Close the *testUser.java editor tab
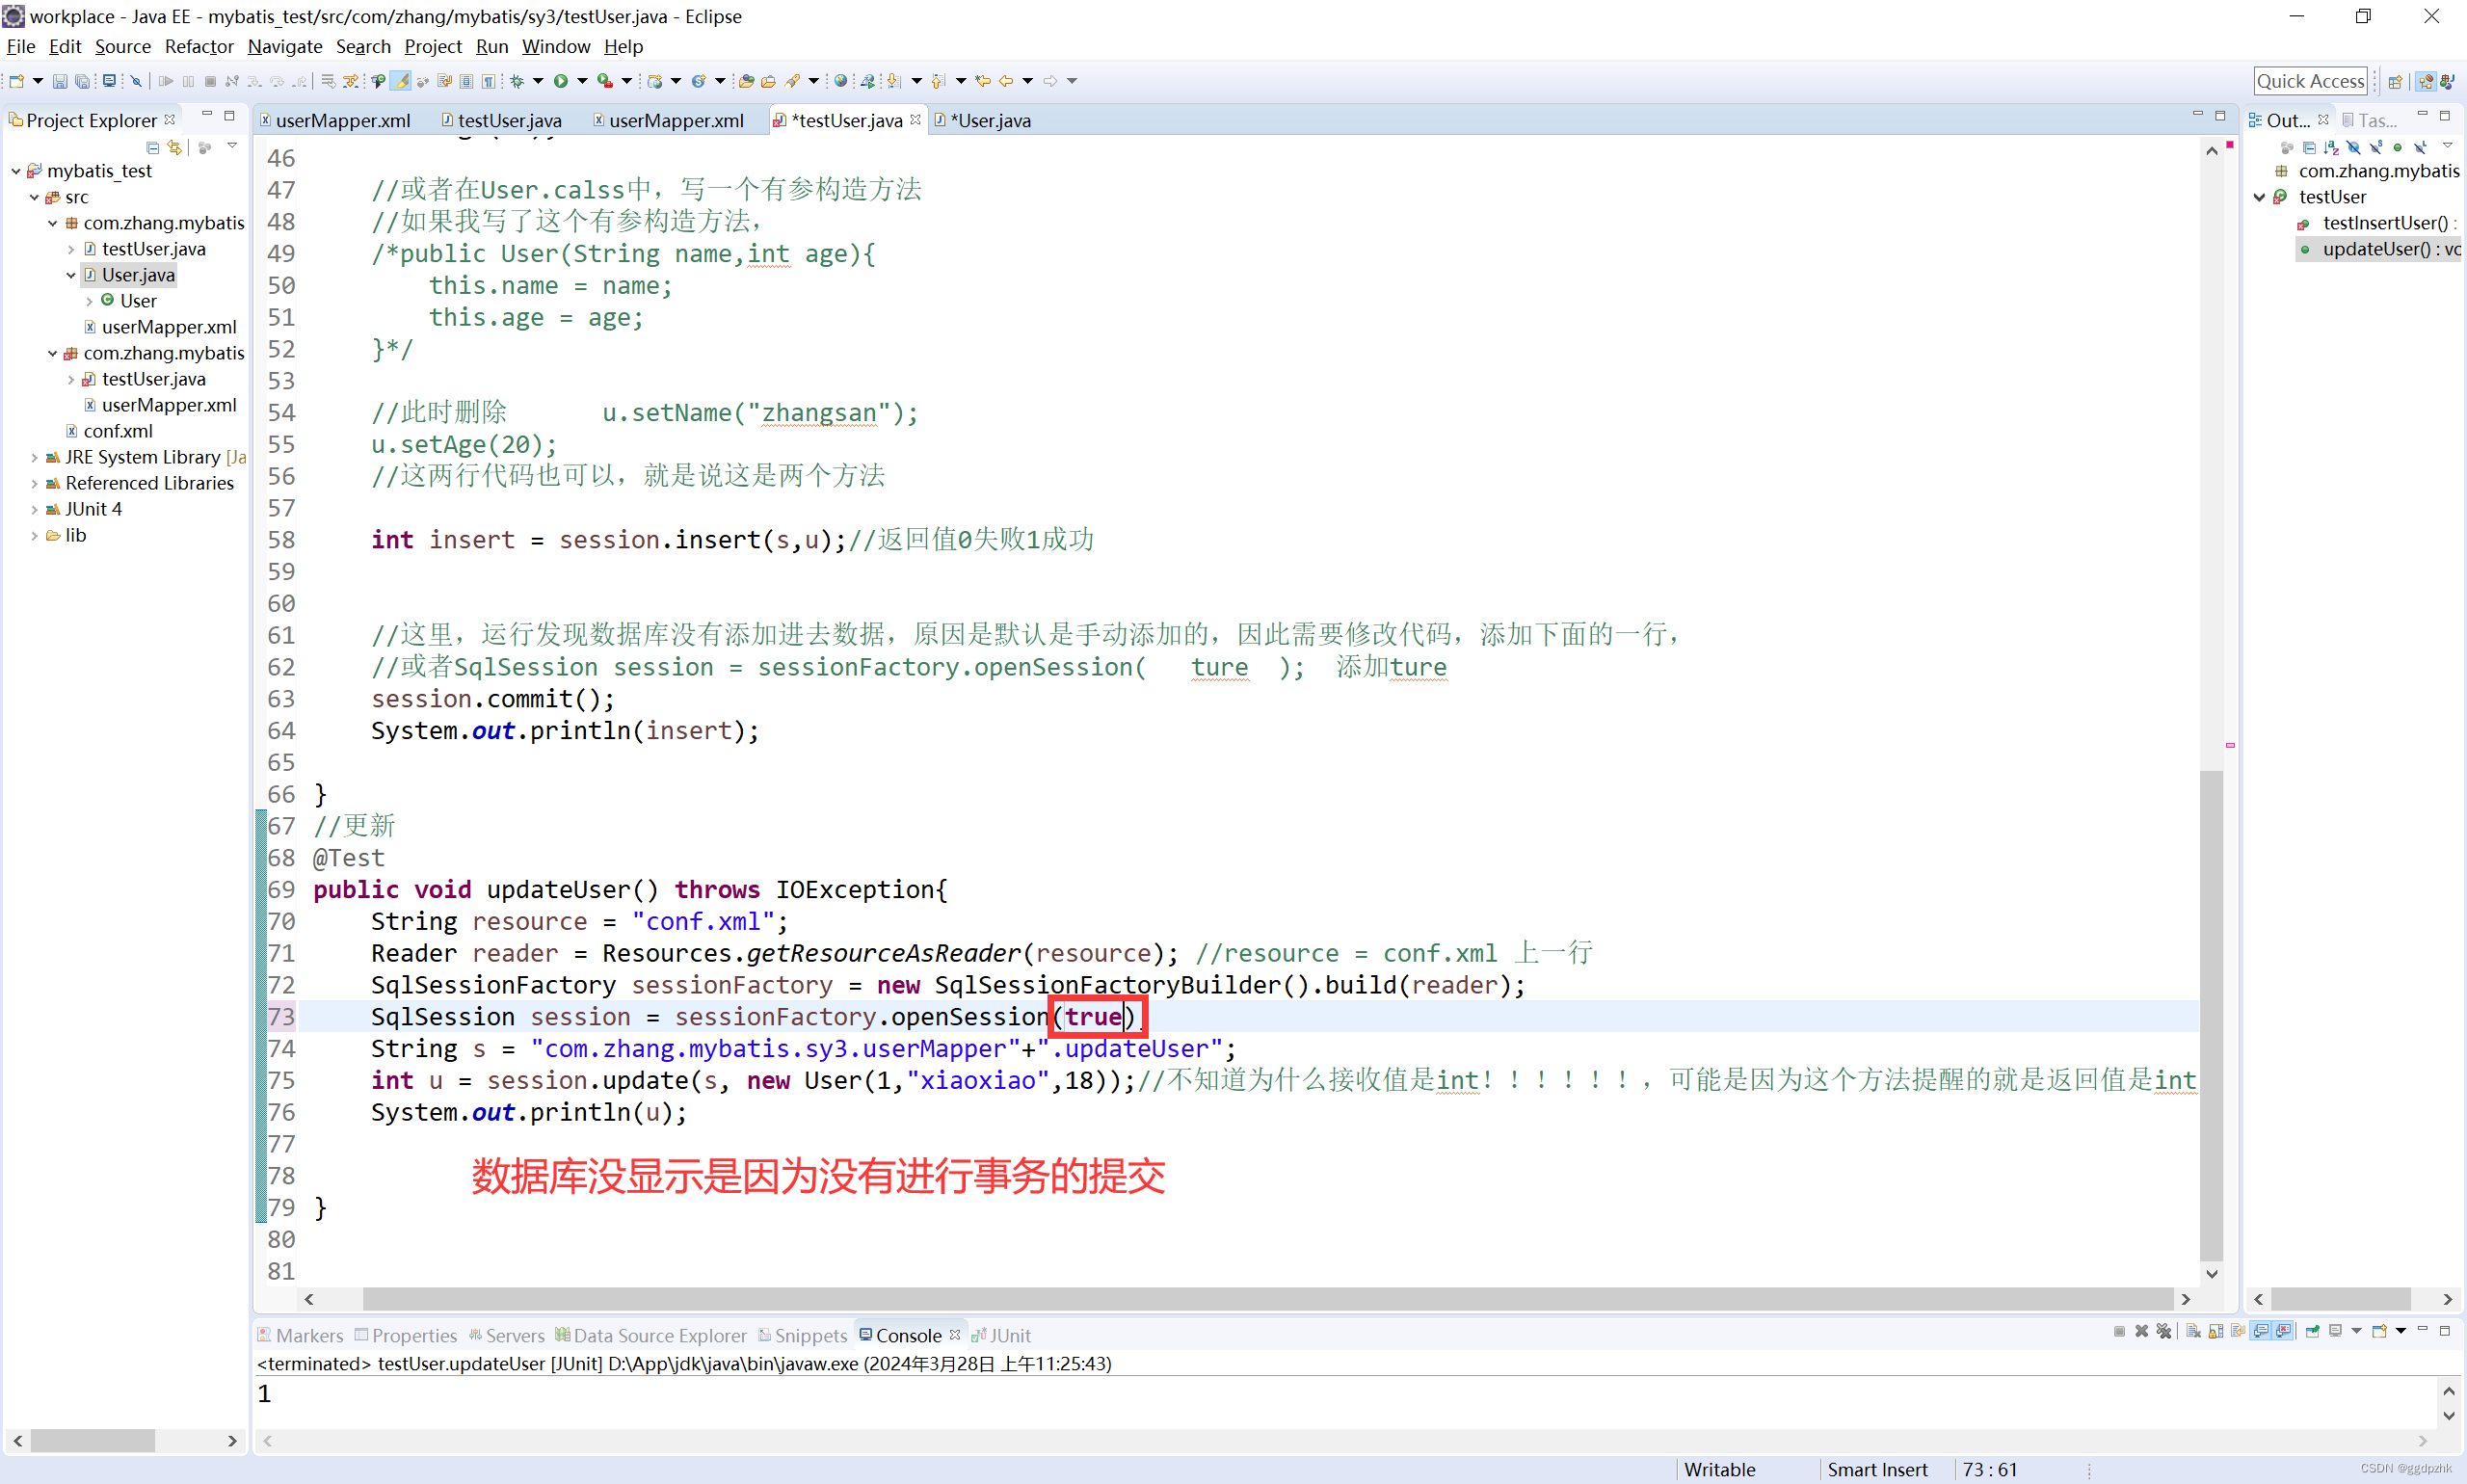2467x1484 pixels. (x=915, y=119)
